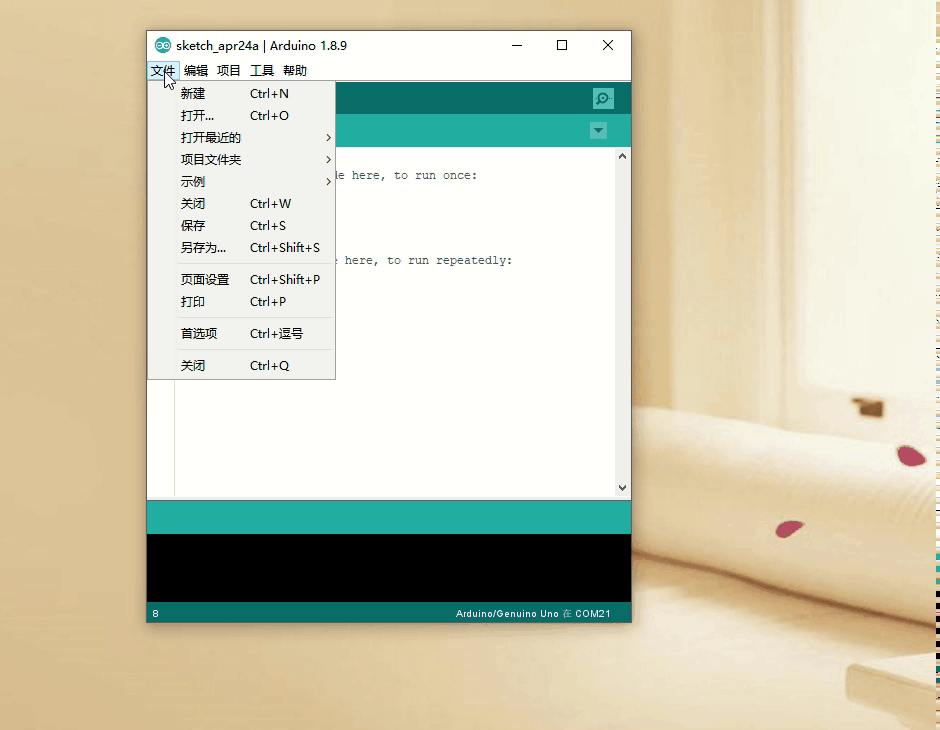The width and height of the screenshot is (940, 730).
Task: Select 保存 to save the sketch
Action: [242, 226]
